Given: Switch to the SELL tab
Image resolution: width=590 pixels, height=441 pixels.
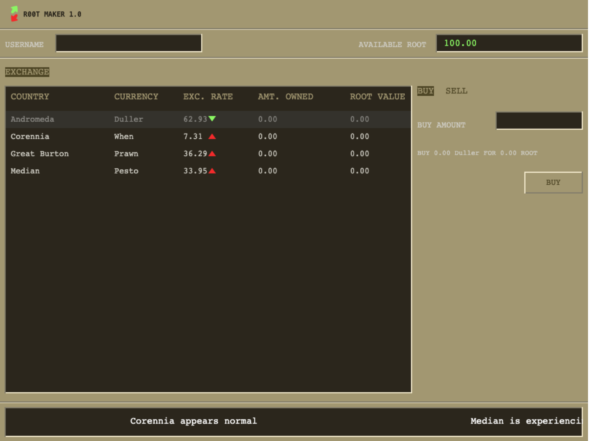Looking at the screenshot, I should tap(456, 91).
